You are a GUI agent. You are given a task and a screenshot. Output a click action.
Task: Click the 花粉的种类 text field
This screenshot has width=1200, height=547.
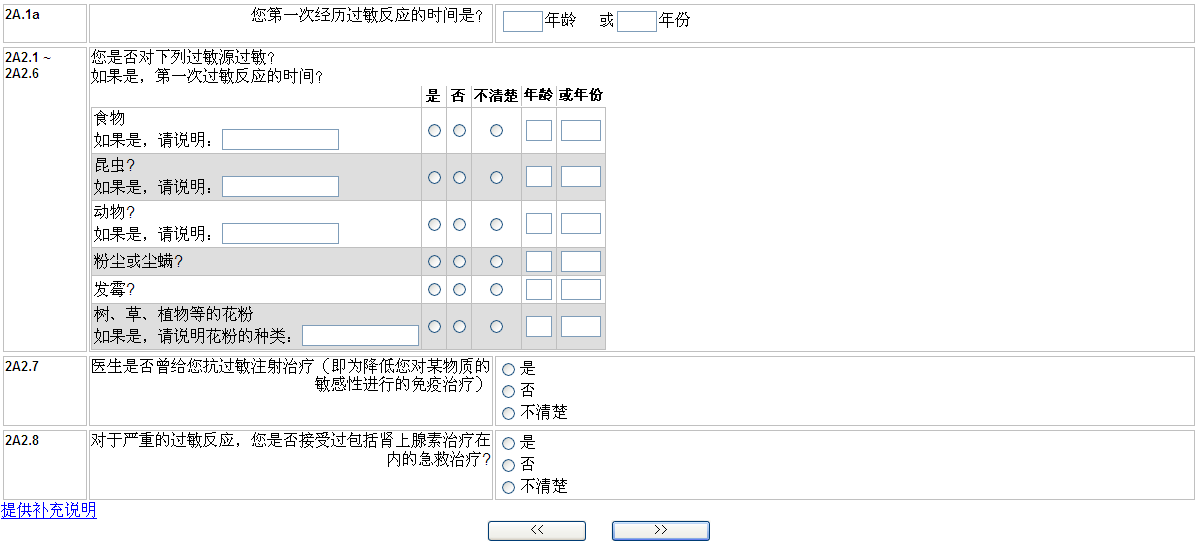(x=360, y=336)
